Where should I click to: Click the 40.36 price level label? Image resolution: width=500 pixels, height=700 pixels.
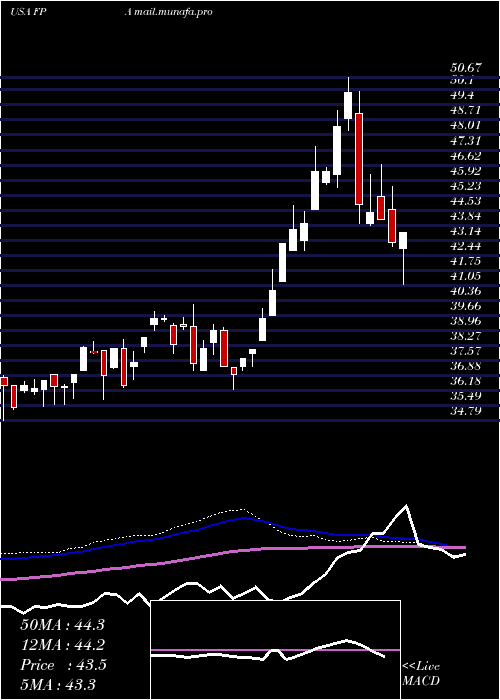coord(466,291)
